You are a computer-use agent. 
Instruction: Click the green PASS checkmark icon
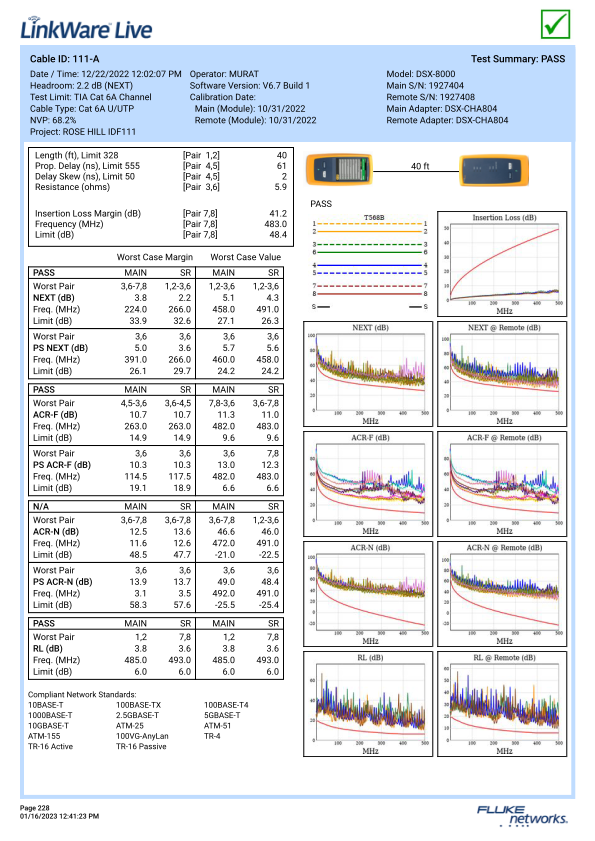click(x=555, y=24)
